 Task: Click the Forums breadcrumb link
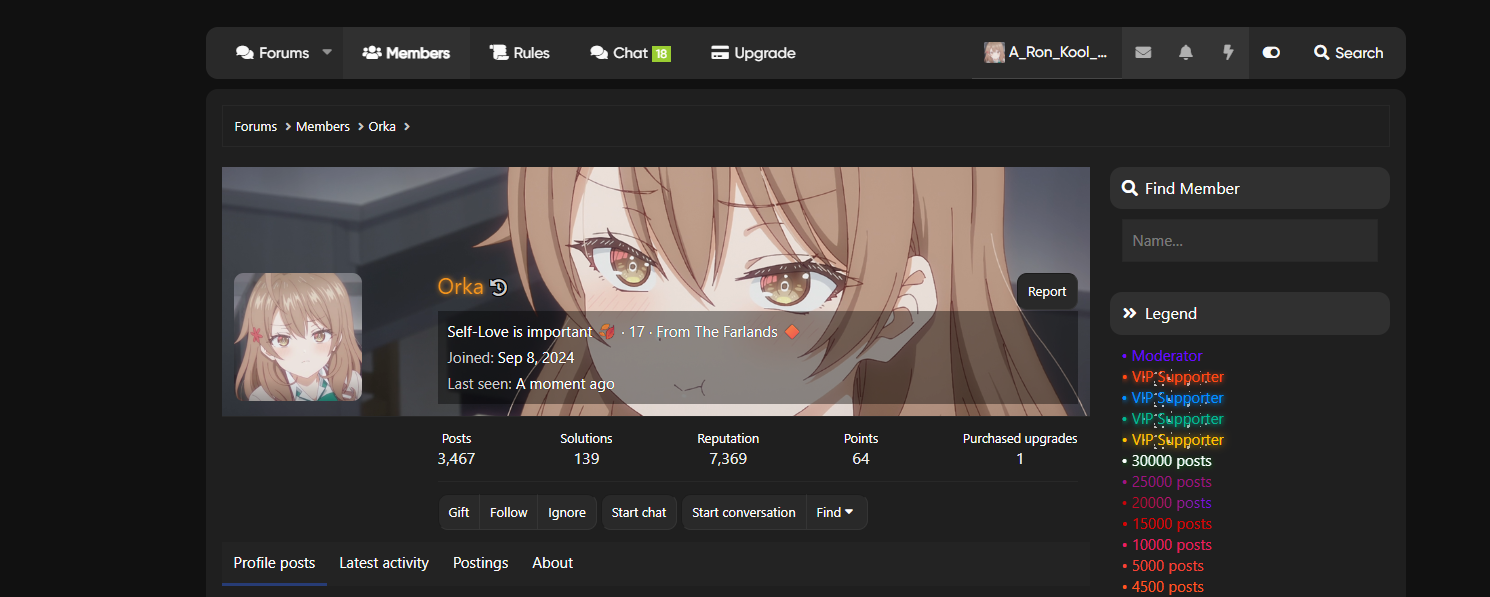click(256, 127)
